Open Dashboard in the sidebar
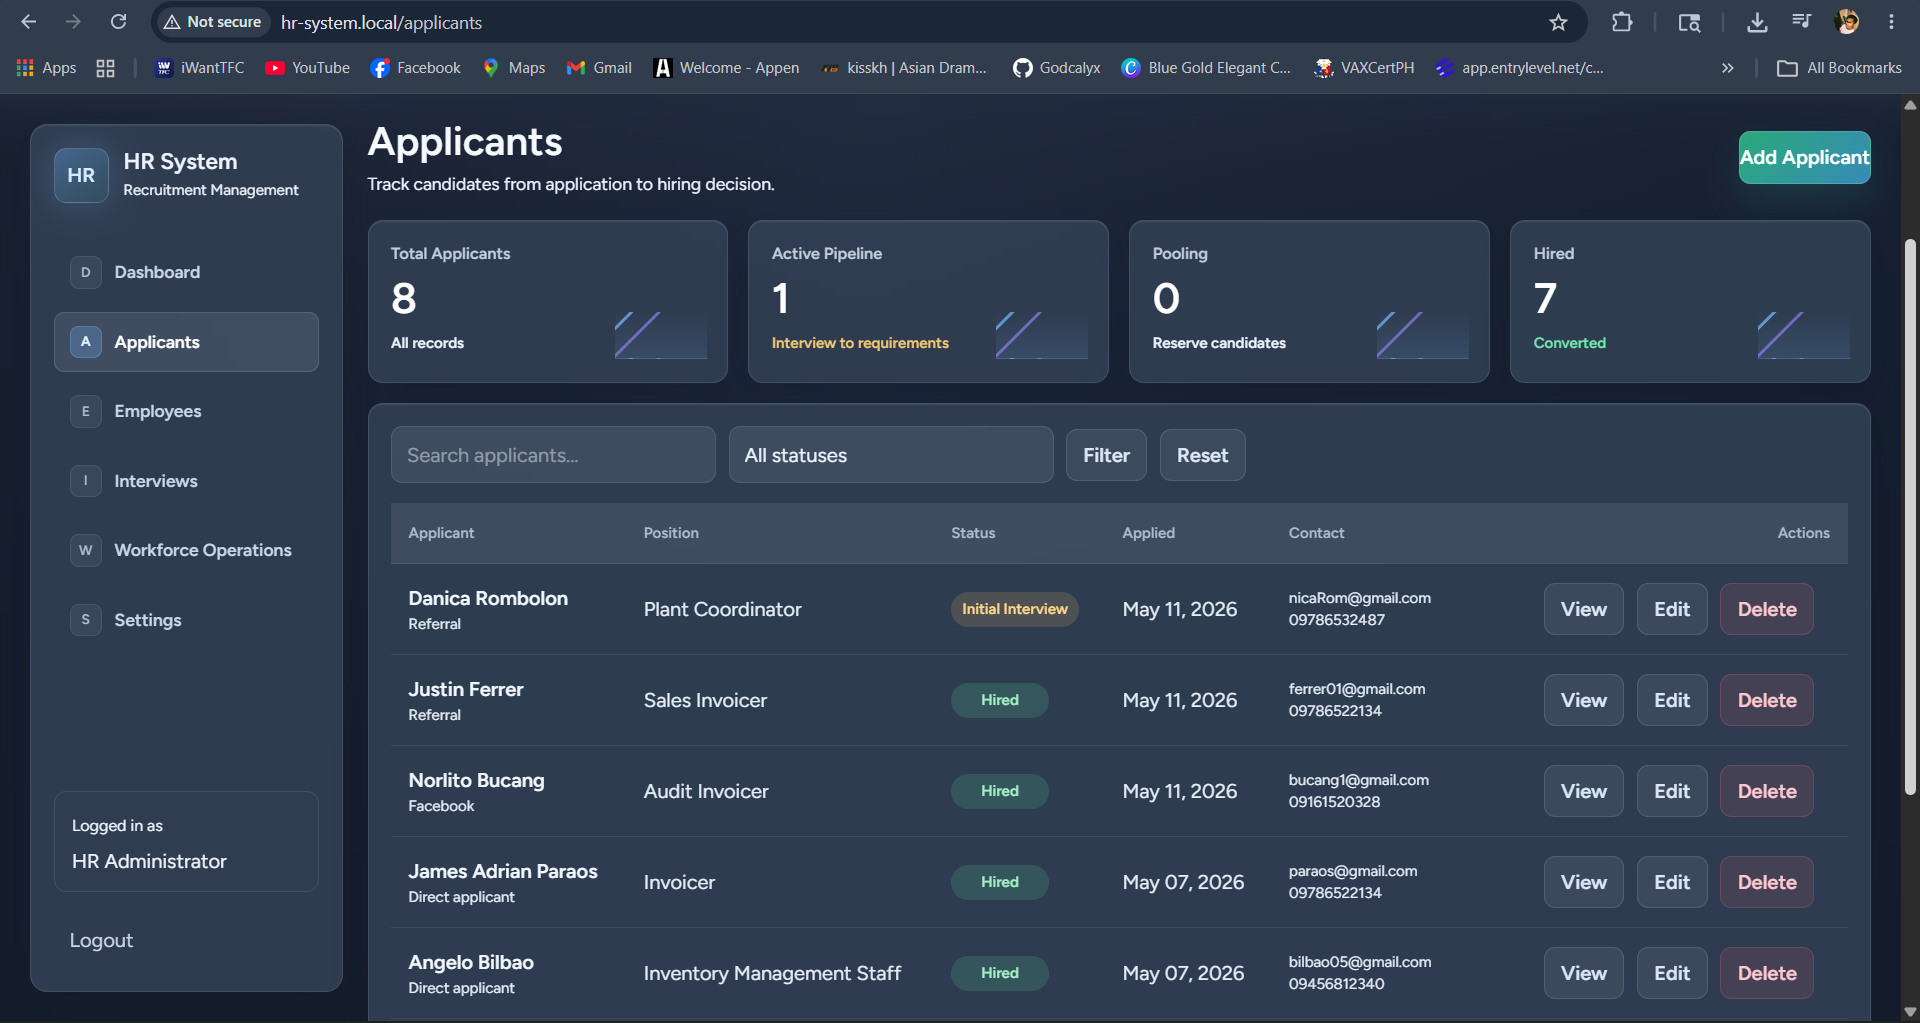The height and width of the screenshot is (1023, 1920). click(186, 272)
